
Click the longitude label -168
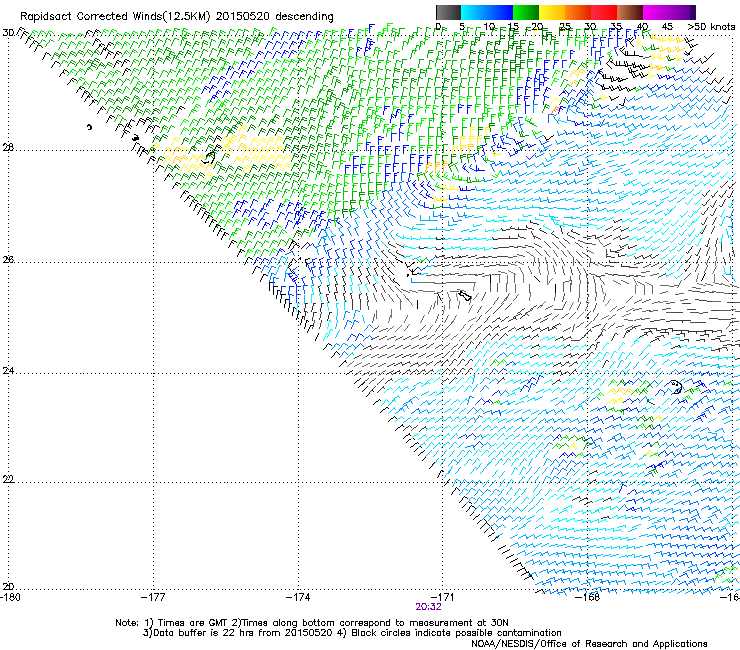pos(588,597)
